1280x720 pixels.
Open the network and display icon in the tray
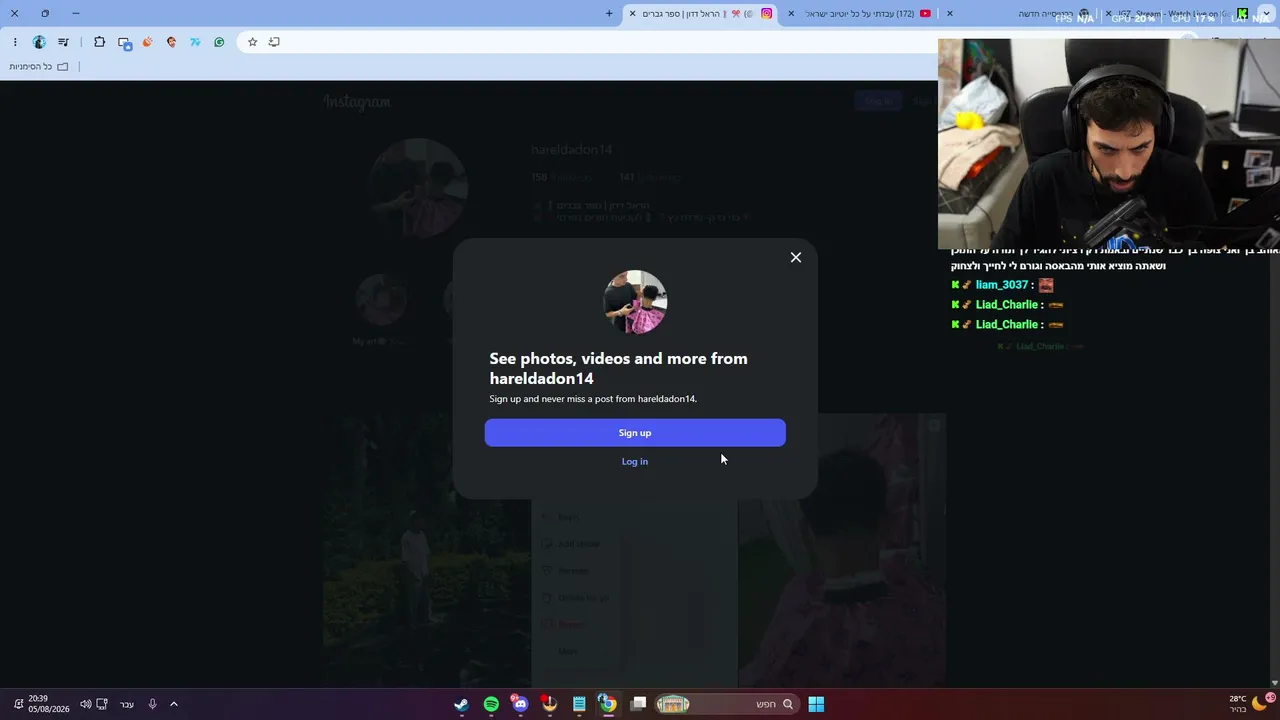pos(102,704)
